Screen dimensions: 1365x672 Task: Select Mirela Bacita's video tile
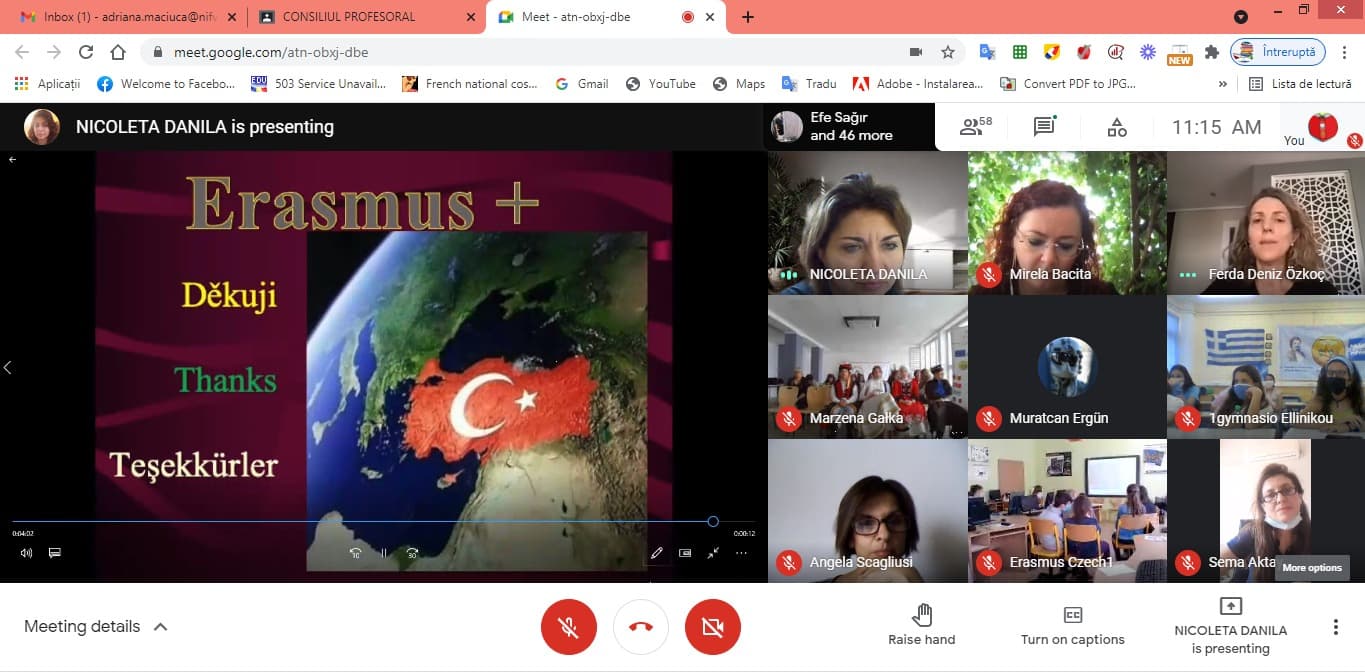click(x=1067, y=223)
